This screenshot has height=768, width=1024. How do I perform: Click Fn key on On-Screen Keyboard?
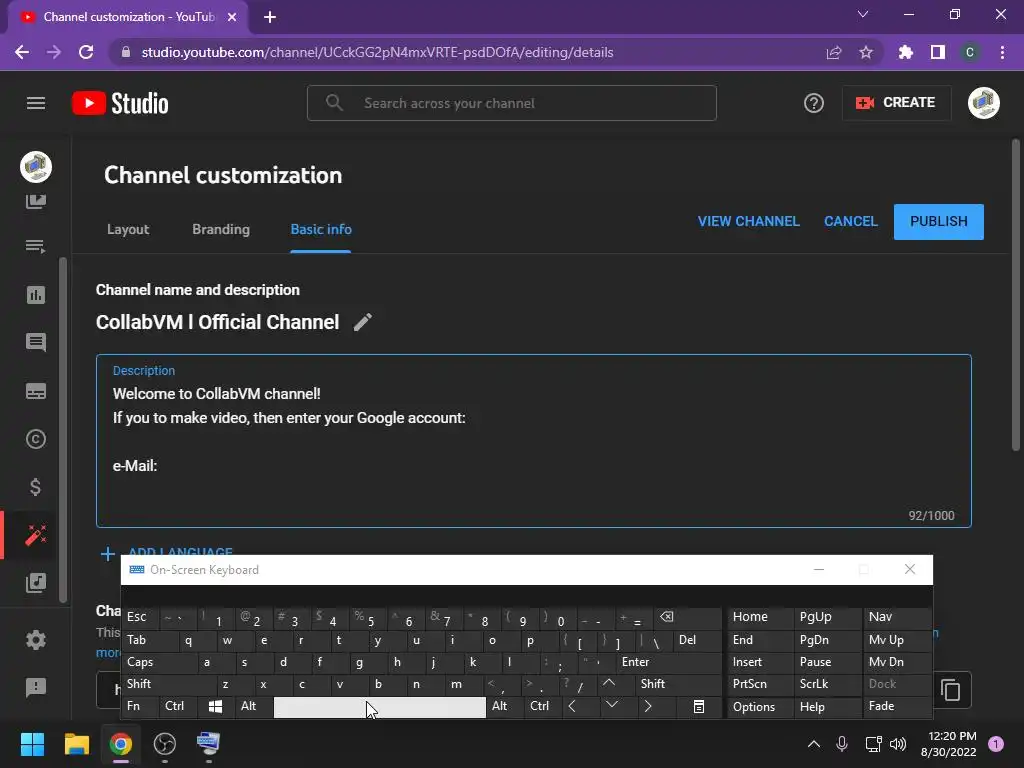140,706
